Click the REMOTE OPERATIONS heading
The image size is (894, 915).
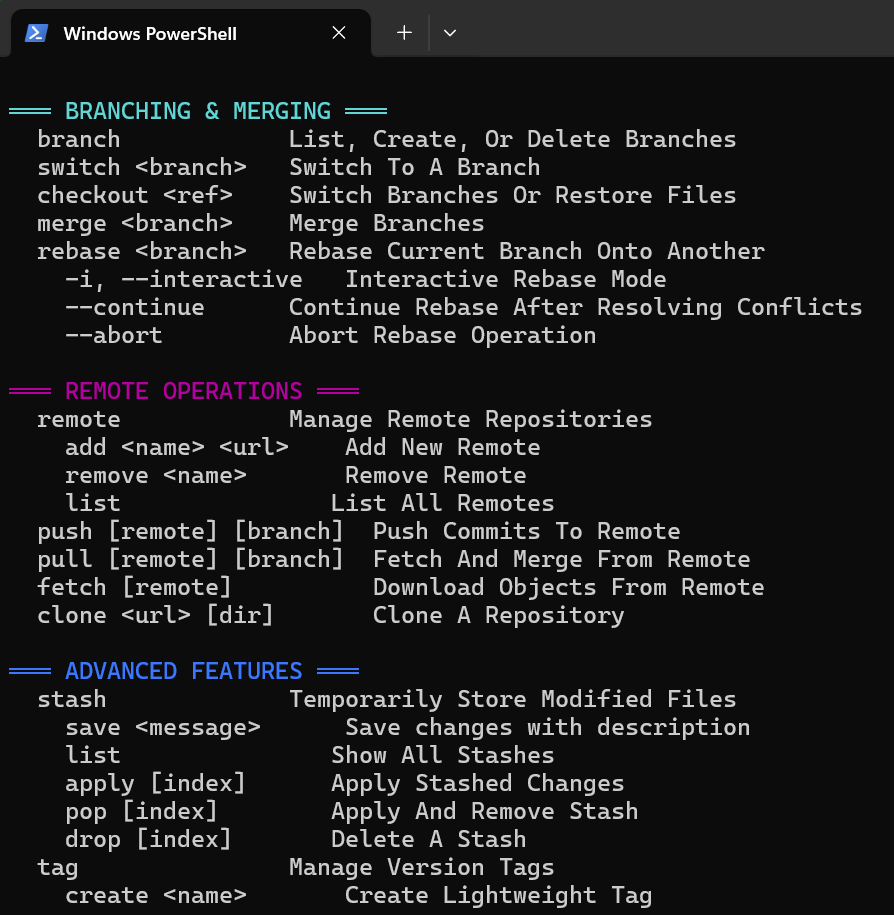183,391
